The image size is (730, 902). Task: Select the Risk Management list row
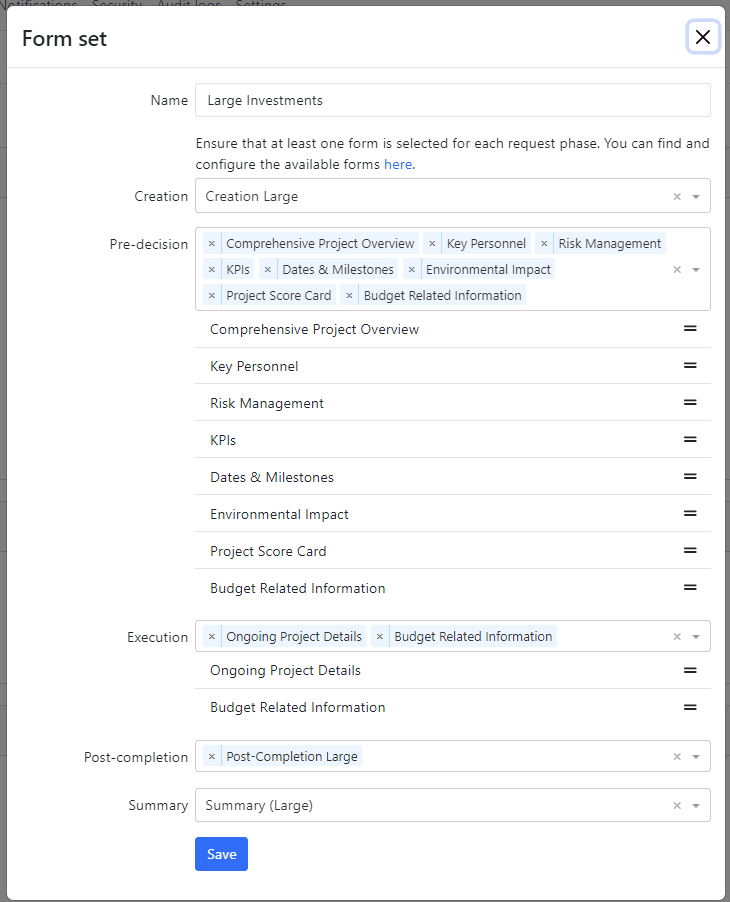[x=453, y=403]
